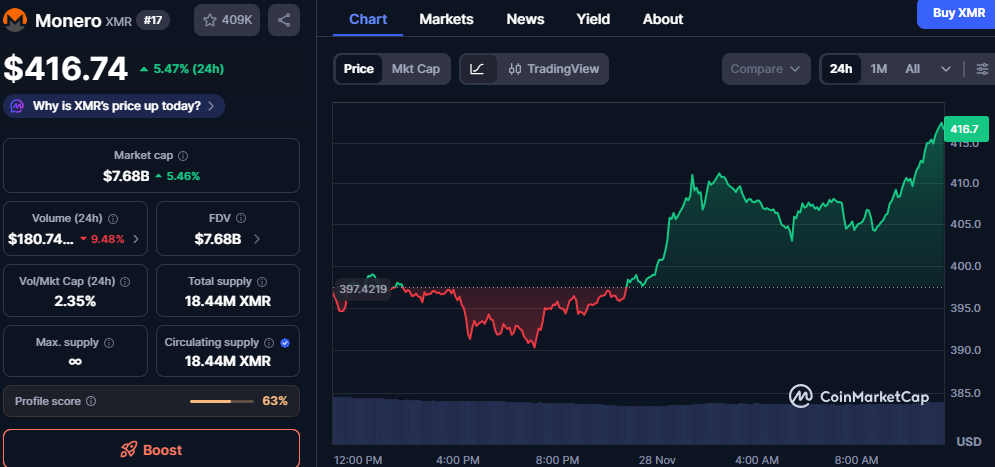The height and width of the screenshot is (467, 995).
Task: Click the Market cap info icon
Action: 183,156
